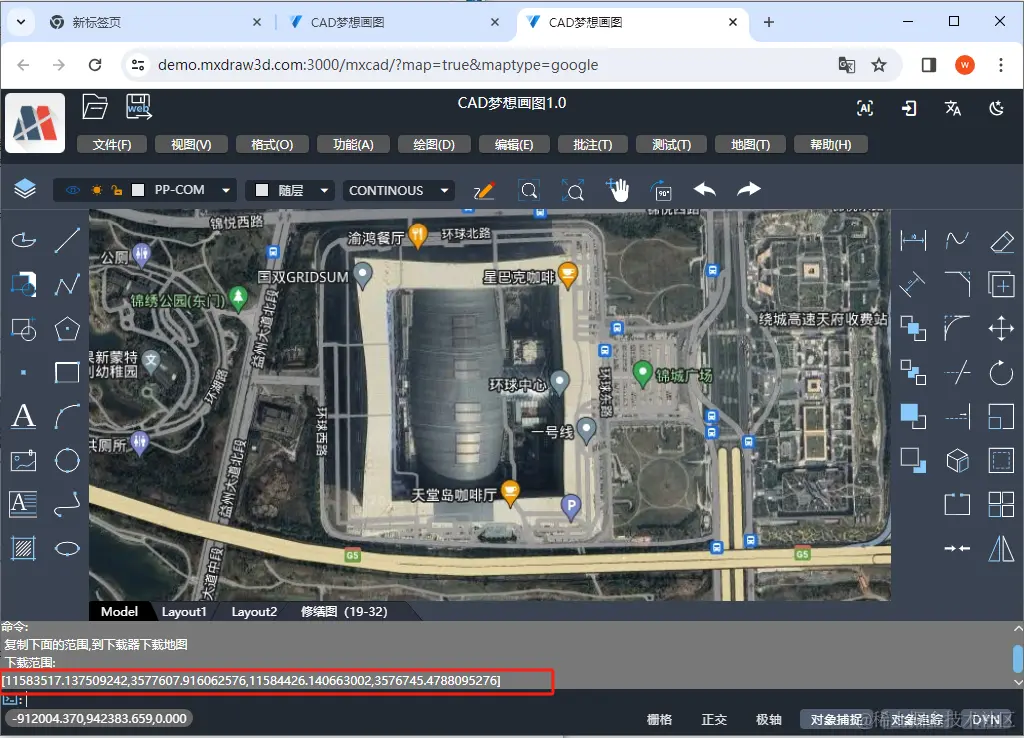Open Chrome's three-dot menu
Viewport: 1024px width, 738px height.
[1000, 65]
